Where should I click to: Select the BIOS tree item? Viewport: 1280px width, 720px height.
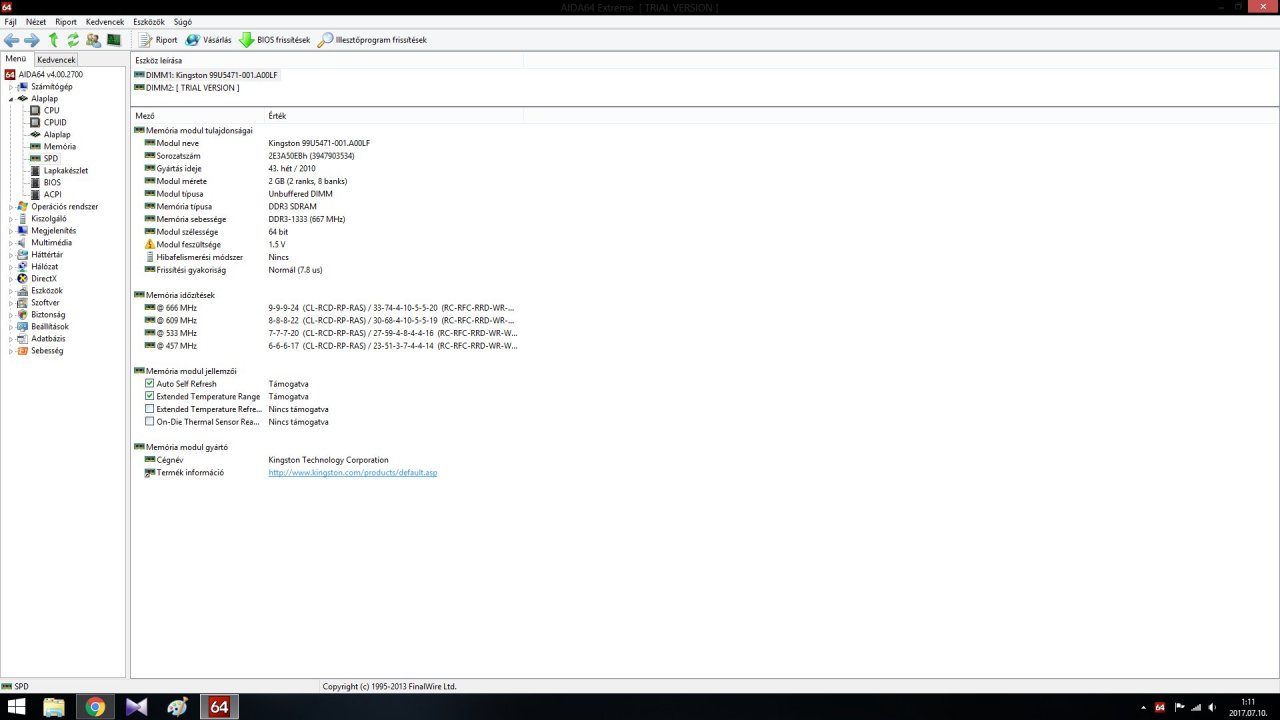coord(52,183)
